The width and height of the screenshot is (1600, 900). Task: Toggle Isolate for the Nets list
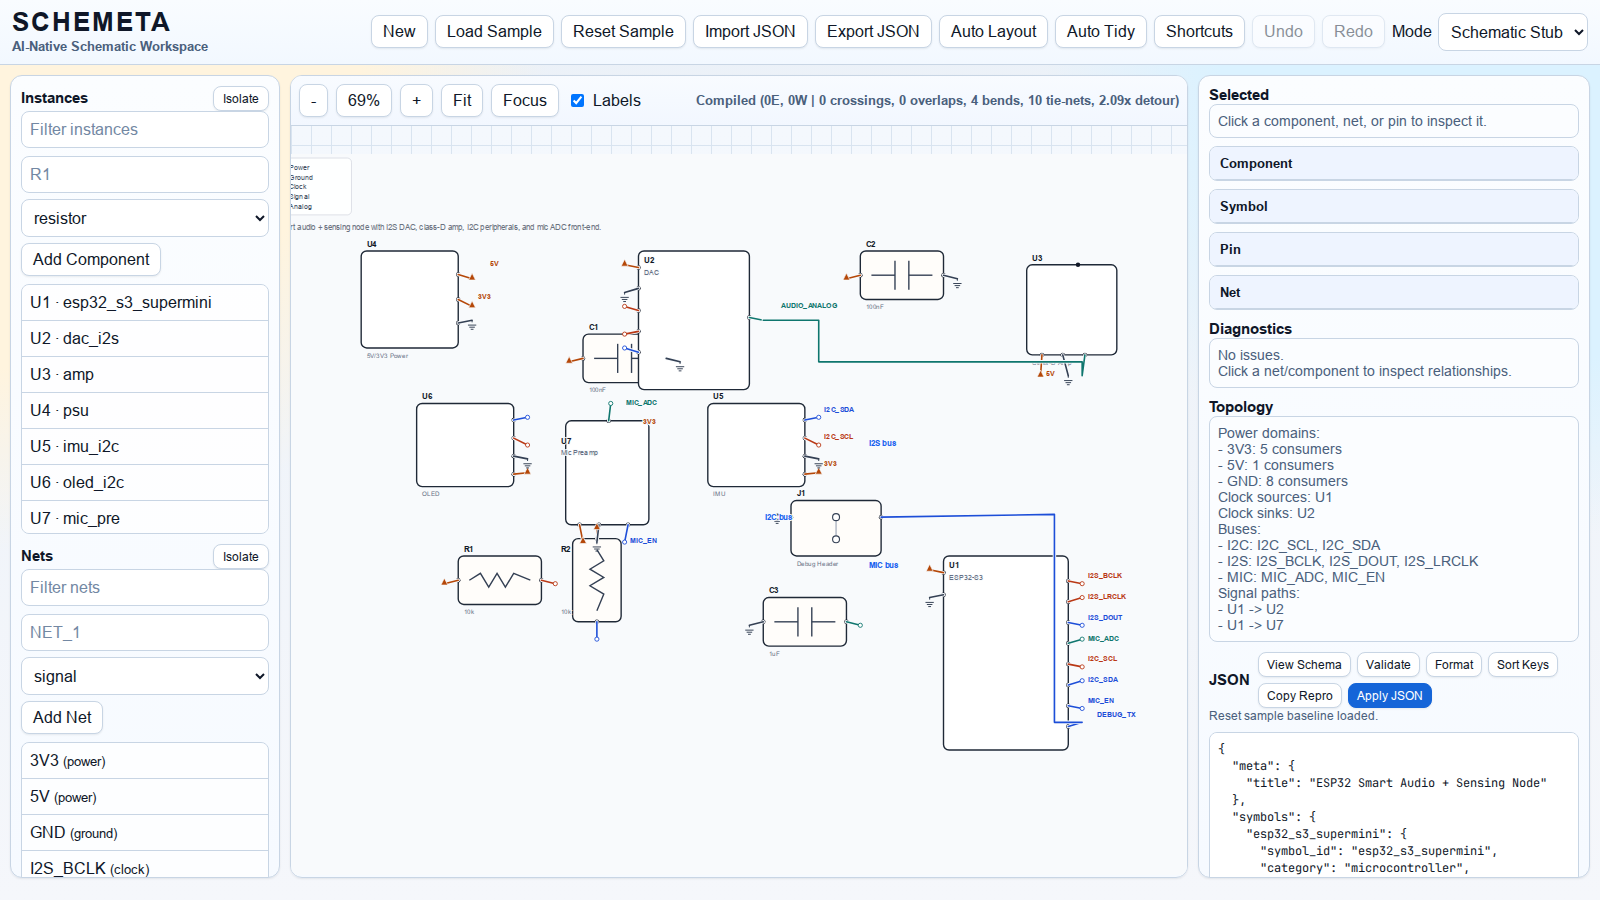240,557
